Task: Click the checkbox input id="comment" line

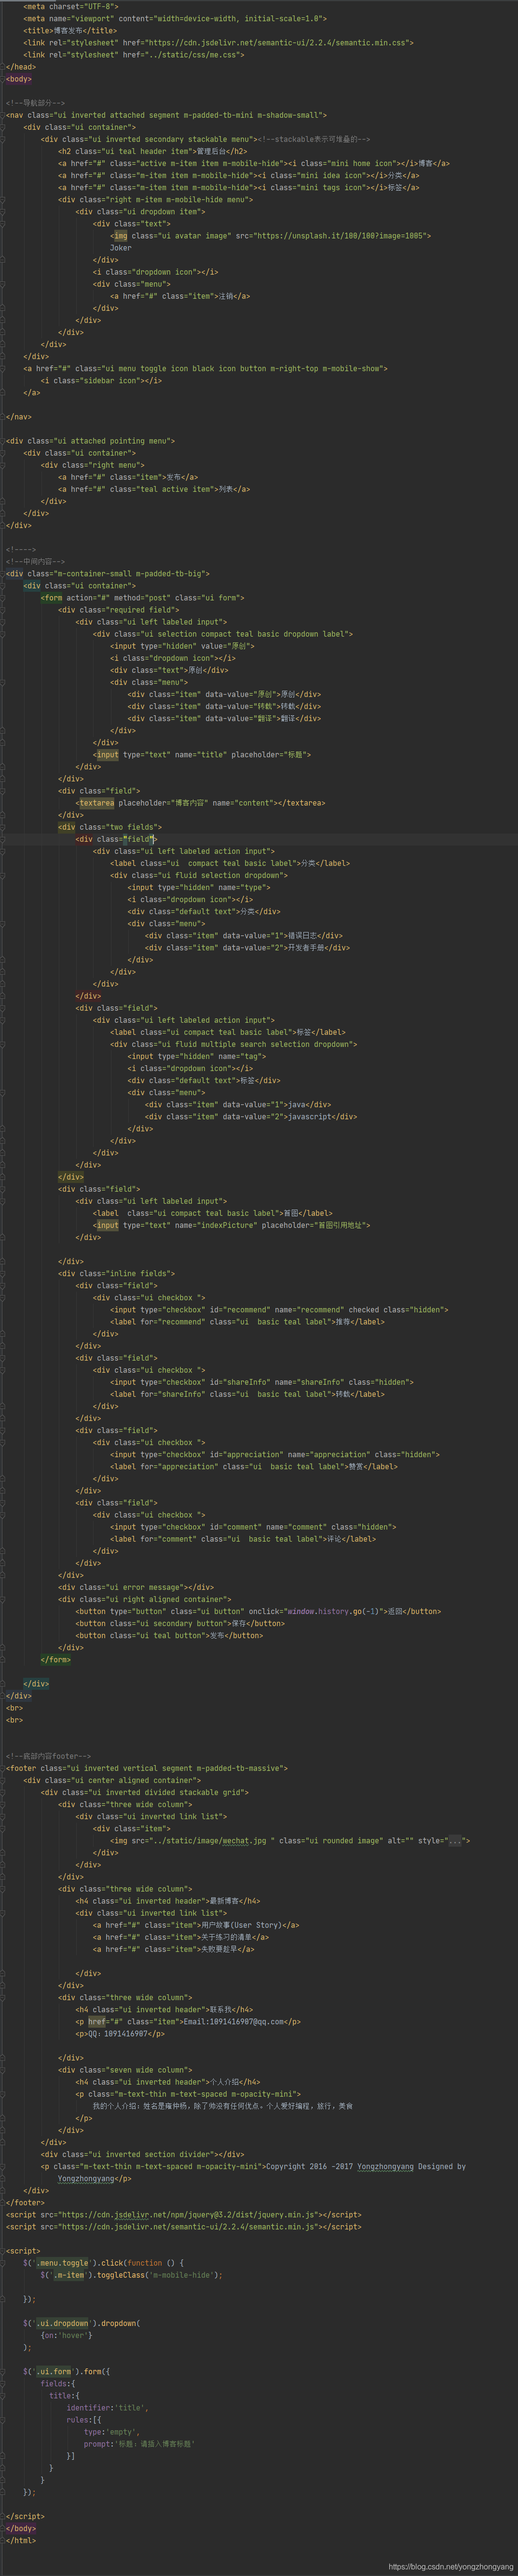Action: [253, 1527]
